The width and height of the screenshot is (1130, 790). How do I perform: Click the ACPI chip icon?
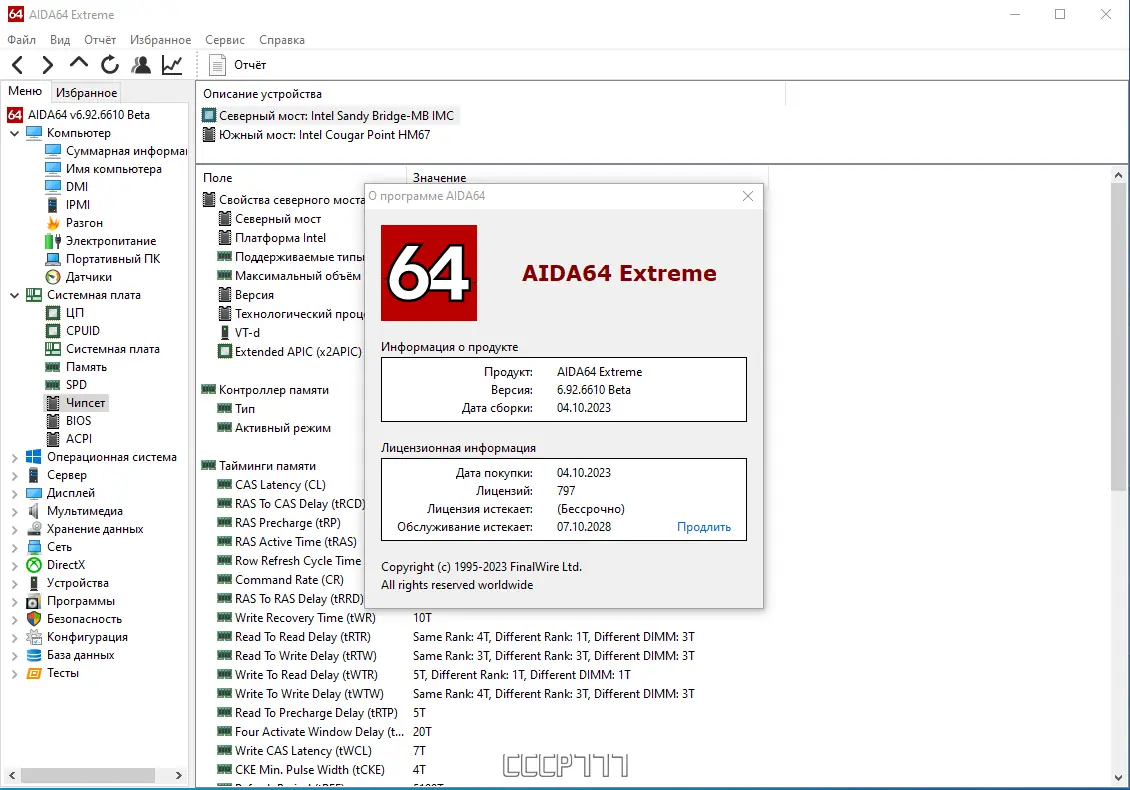coord(53,439)
